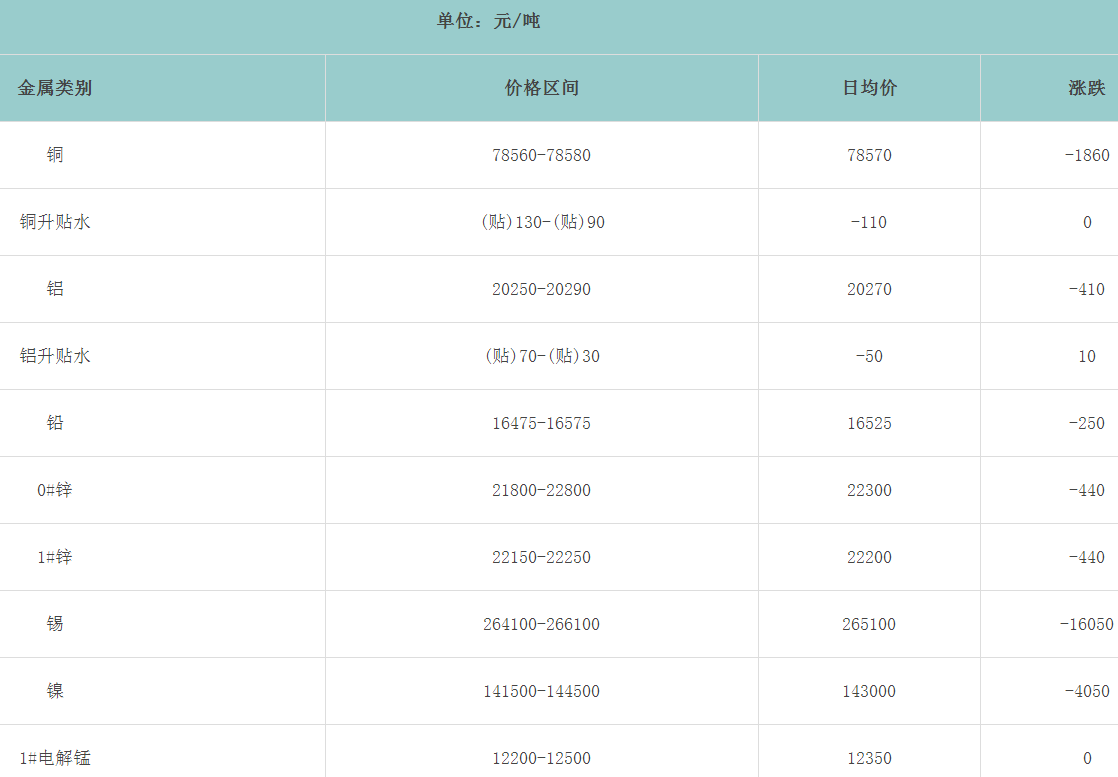Click the 1#锌 daily average 22200
1118x777 pixels.
(x=869, y=558)
